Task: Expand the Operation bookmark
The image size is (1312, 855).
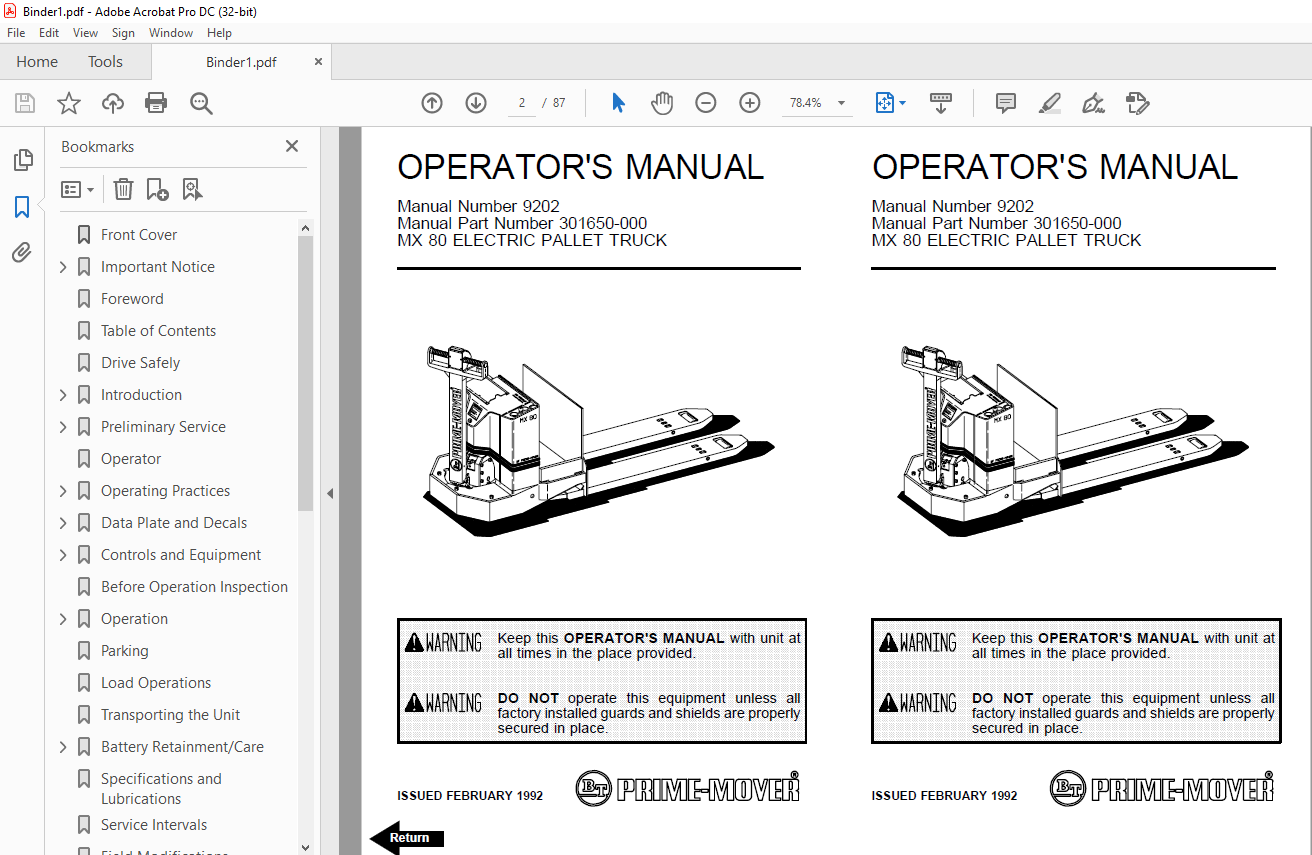Action: tap(63, 619)
